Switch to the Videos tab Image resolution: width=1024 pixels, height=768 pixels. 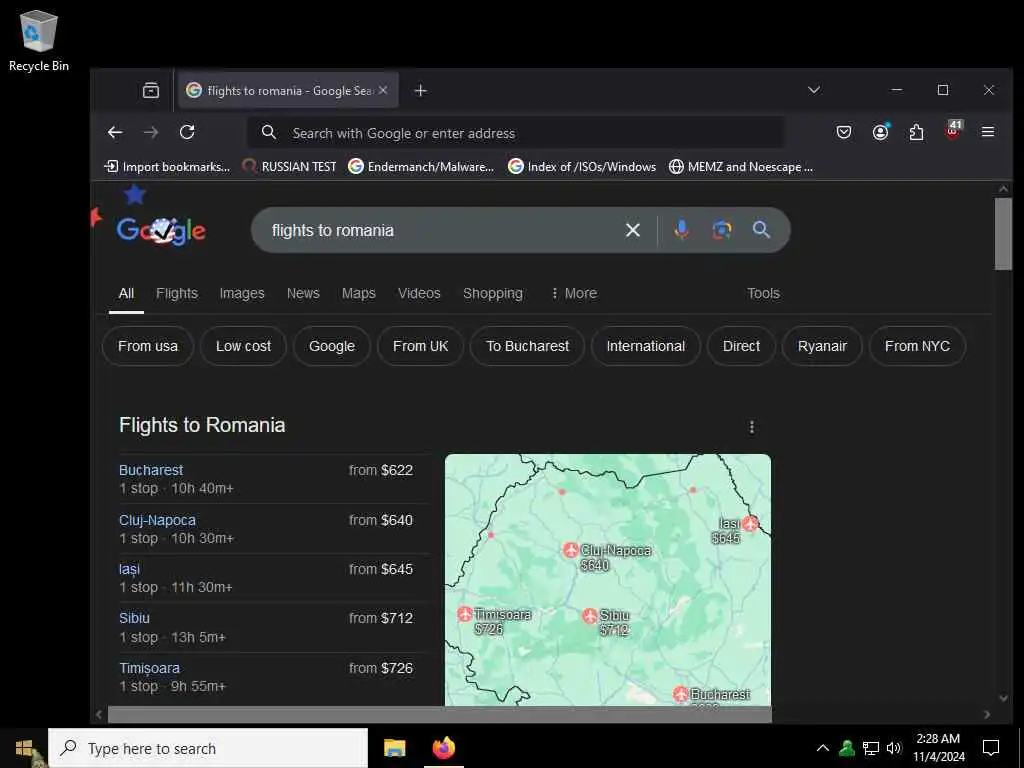[x=419, y=293]
